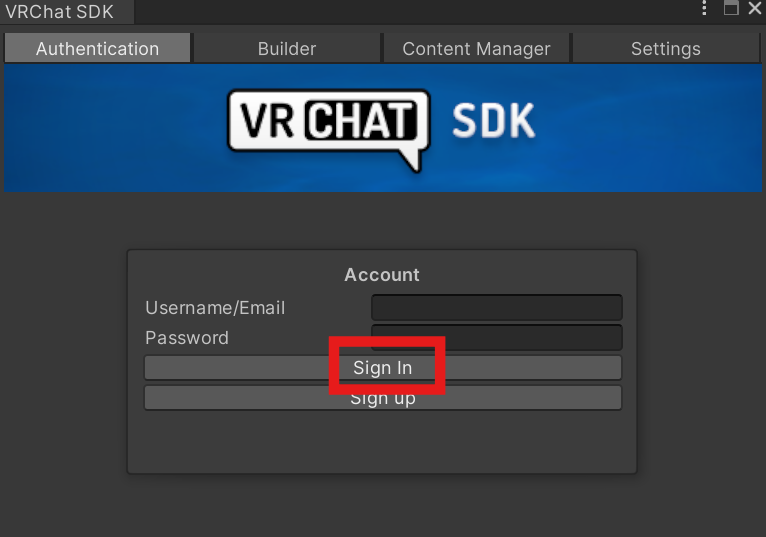Click empty space beneath the Account box
The image size is (766, 537).
[x=382, y=506]
